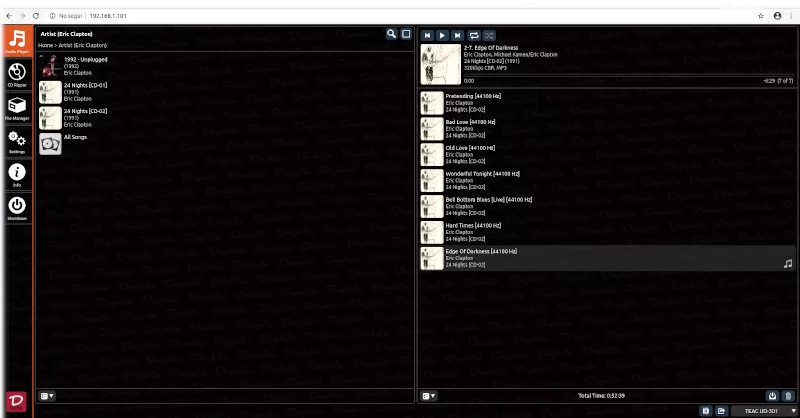Open 24 Nights [CD-02] in artist list

click(224, 118)
